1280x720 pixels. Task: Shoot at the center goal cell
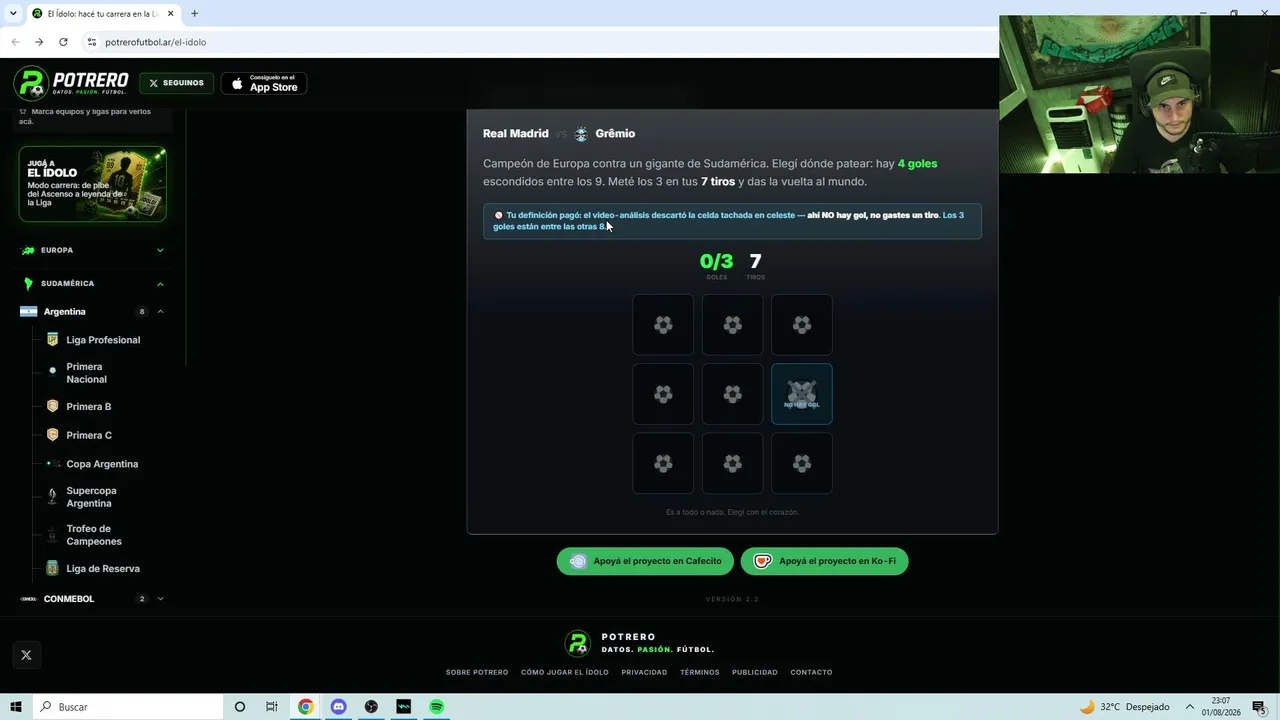[x=732, y=394]
